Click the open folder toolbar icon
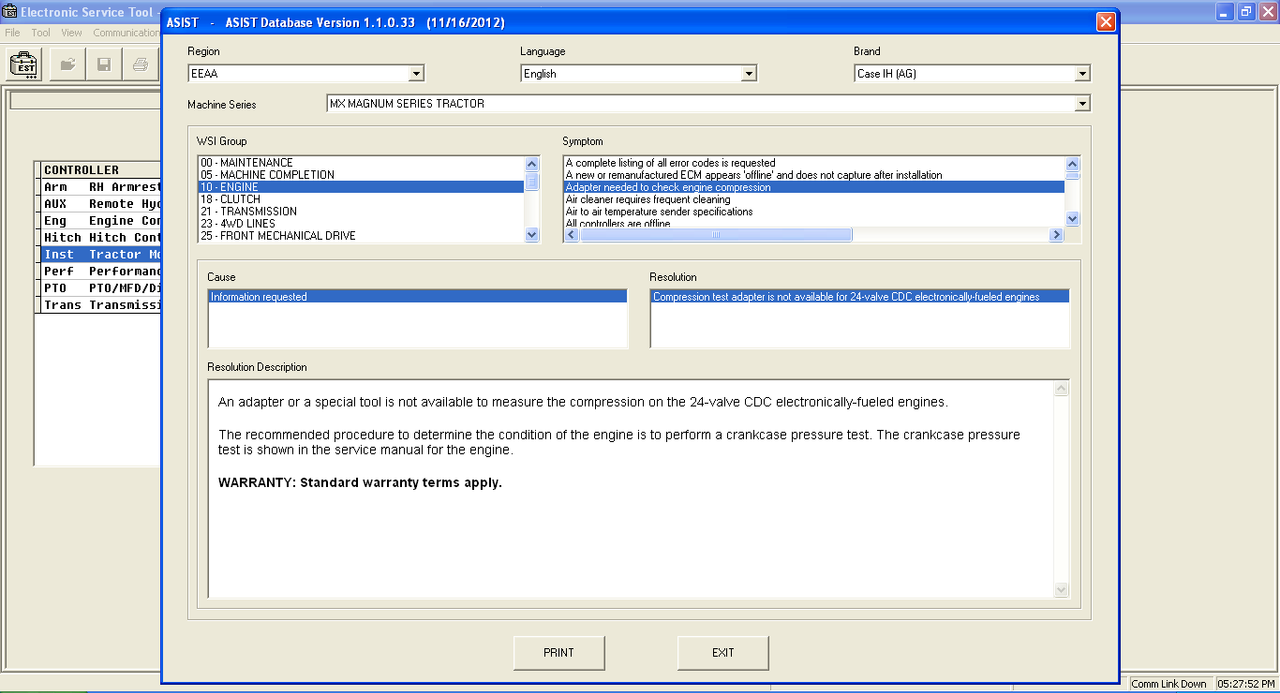 (x=68, y=65)
